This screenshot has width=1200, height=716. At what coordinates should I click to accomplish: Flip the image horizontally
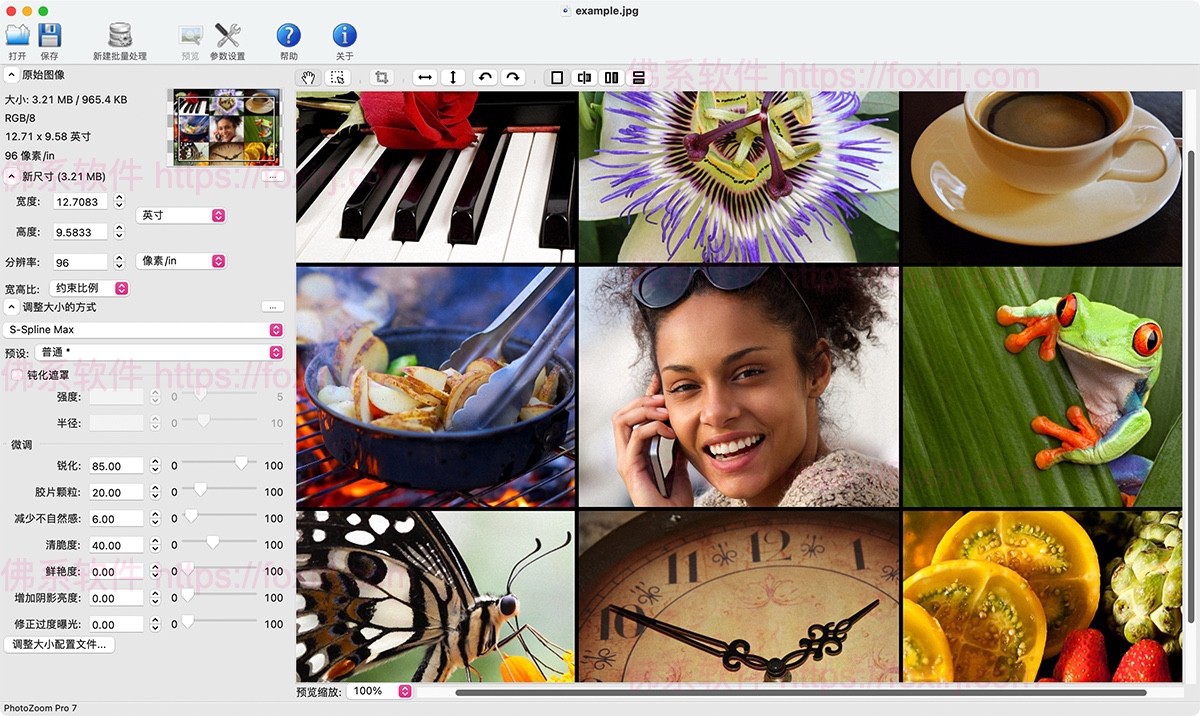(424, 77)
